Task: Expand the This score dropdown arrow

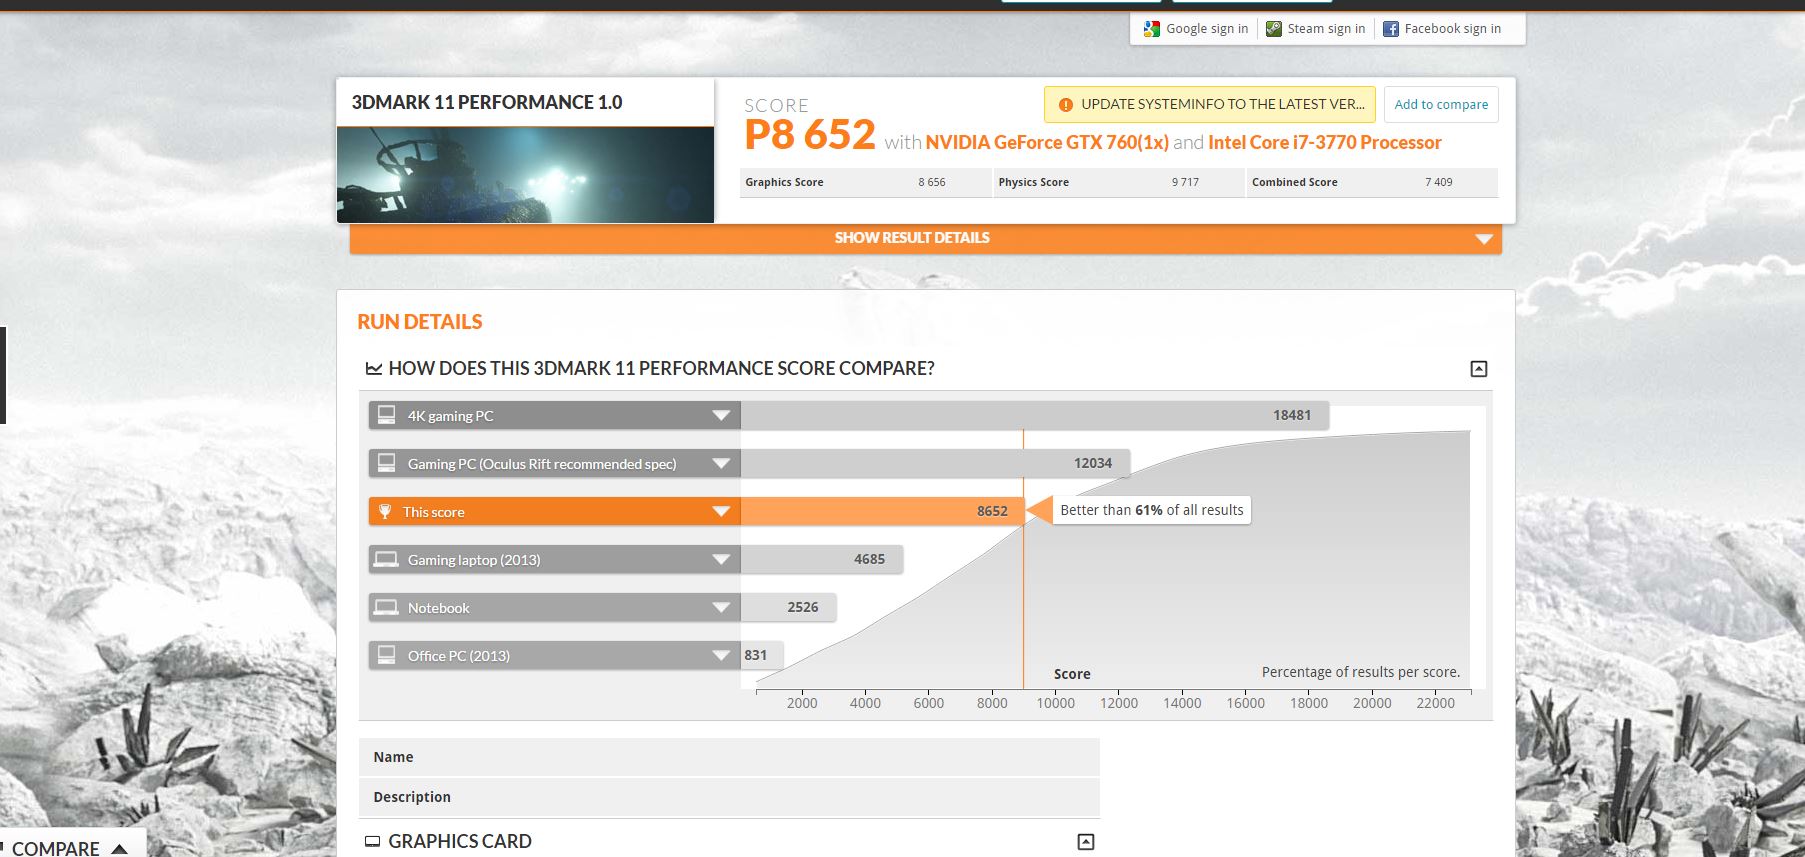Action: [721, 512]
